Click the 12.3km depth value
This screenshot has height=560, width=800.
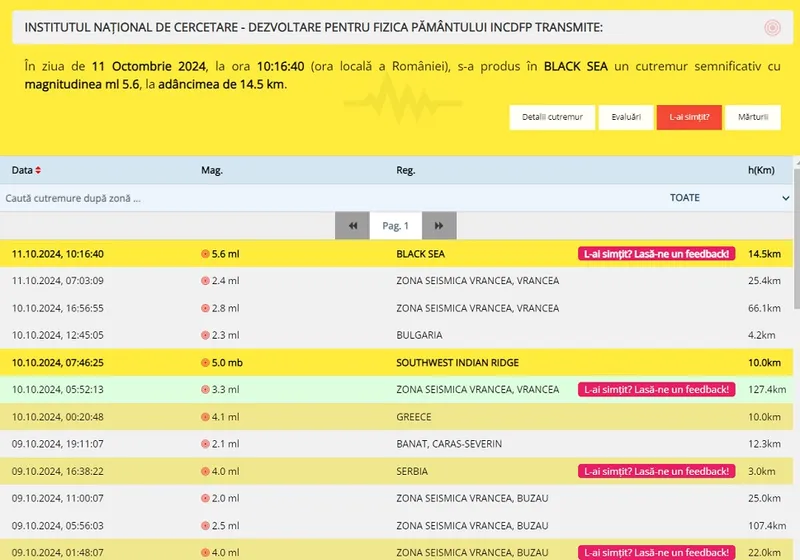(x=764, y=444)
